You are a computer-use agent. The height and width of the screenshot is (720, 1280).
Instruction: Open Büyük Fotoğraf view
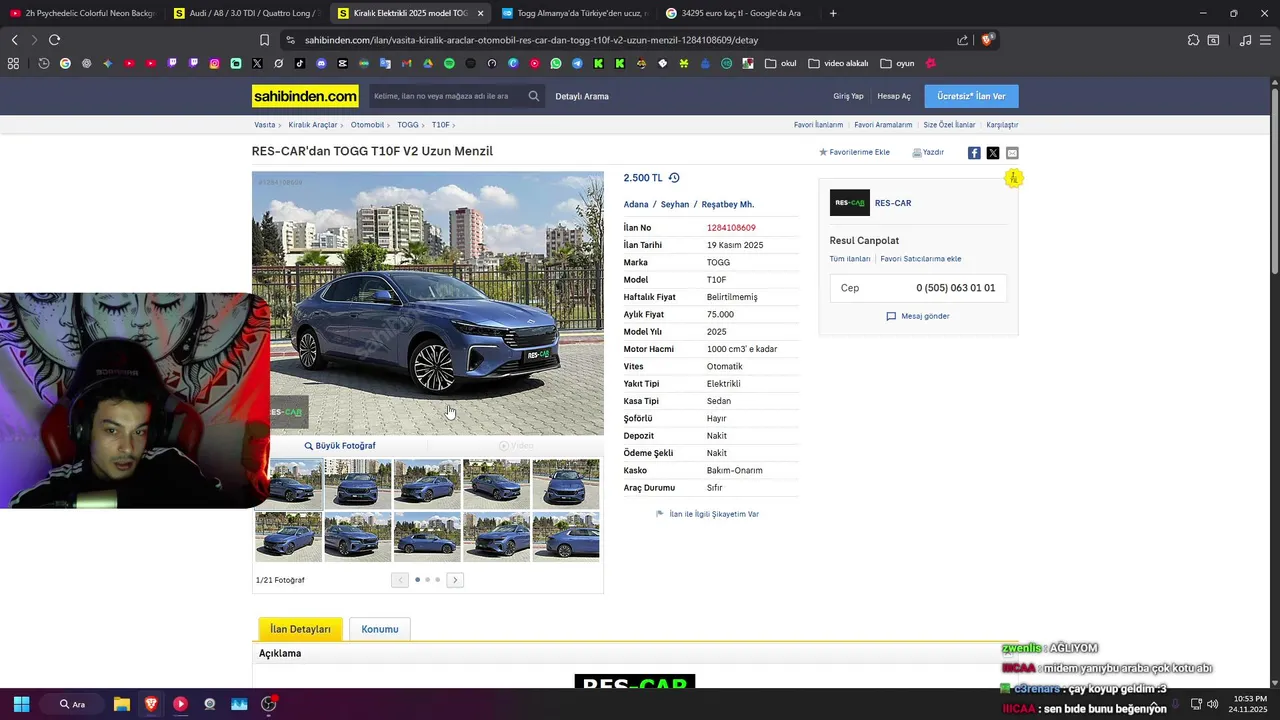click(x=340, y=446)
